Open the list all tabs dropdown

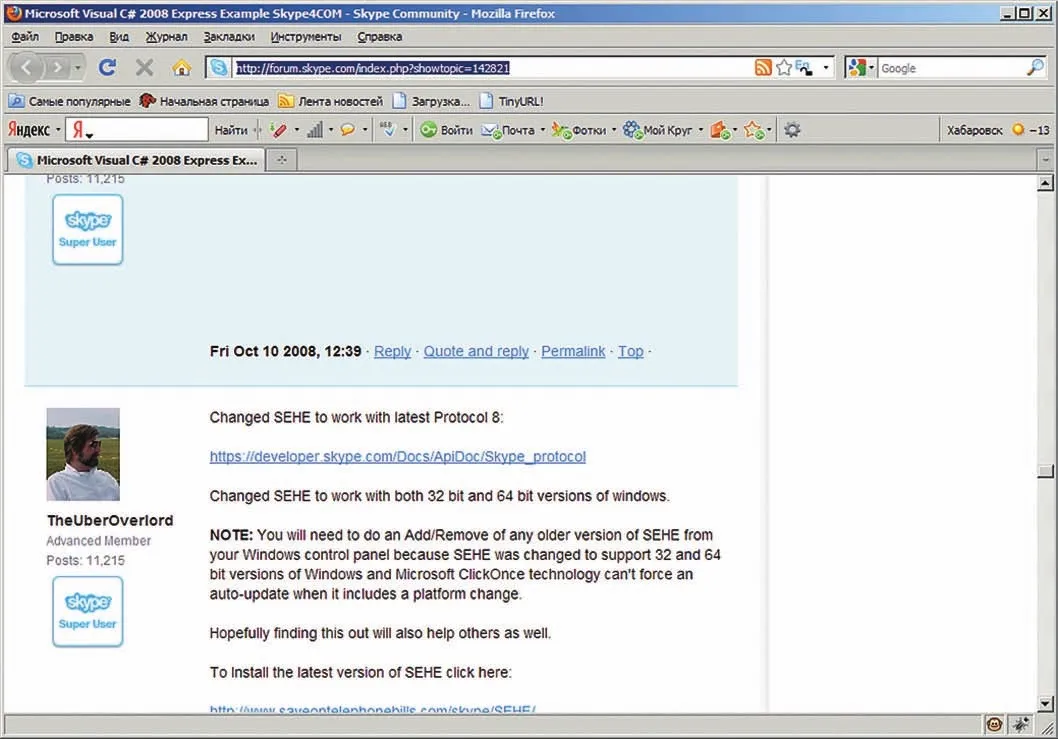pos(1045,160)
